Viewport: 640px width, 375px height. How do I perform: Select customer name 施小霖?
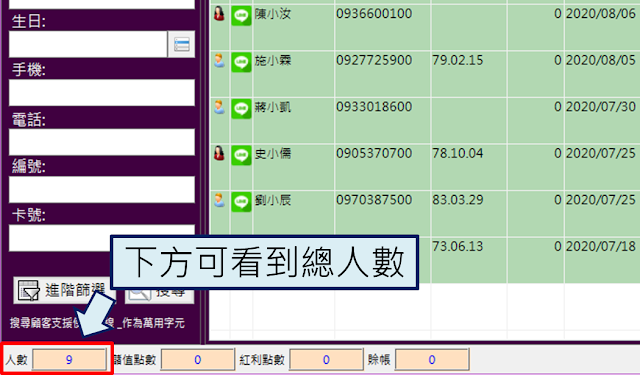coord(273,60)
